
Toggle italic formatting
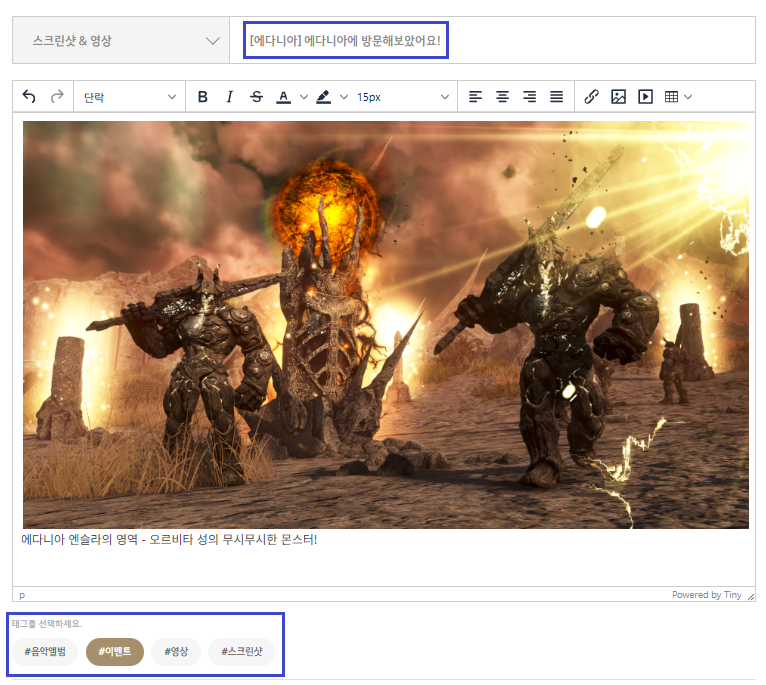pos(229,97)
